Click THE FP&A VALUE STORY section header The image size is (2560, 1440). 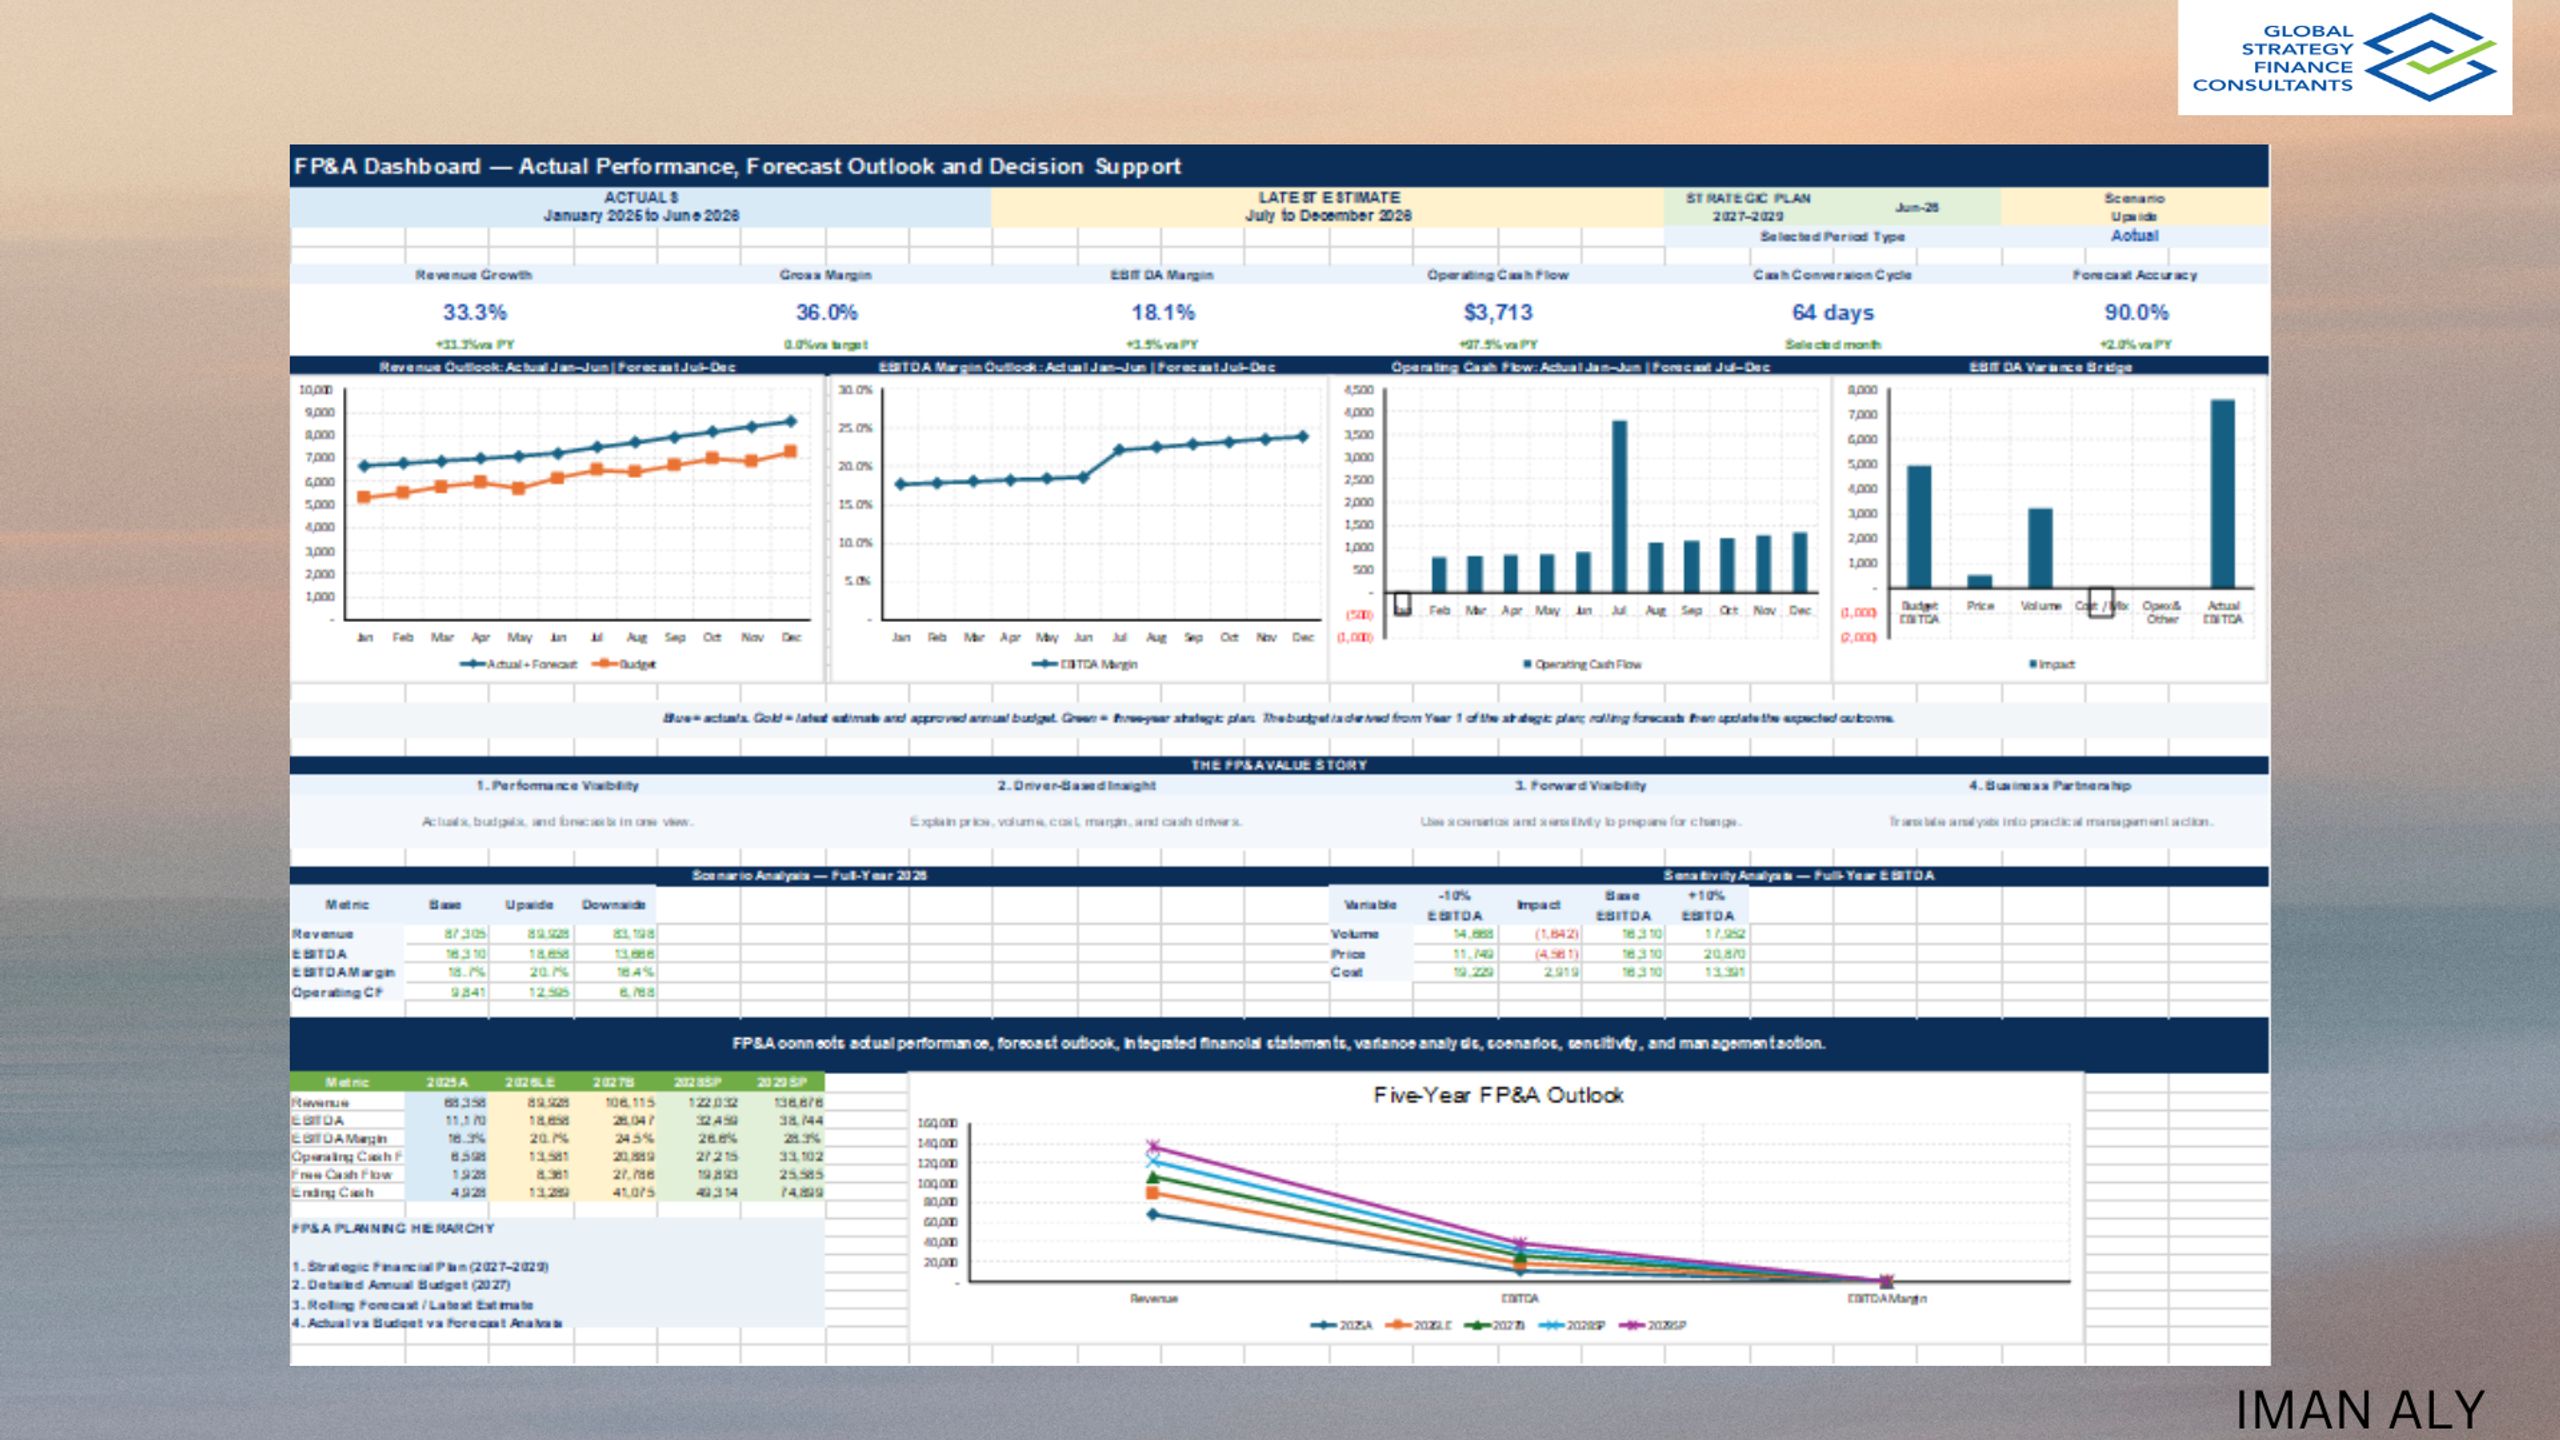pos(1279,765)
